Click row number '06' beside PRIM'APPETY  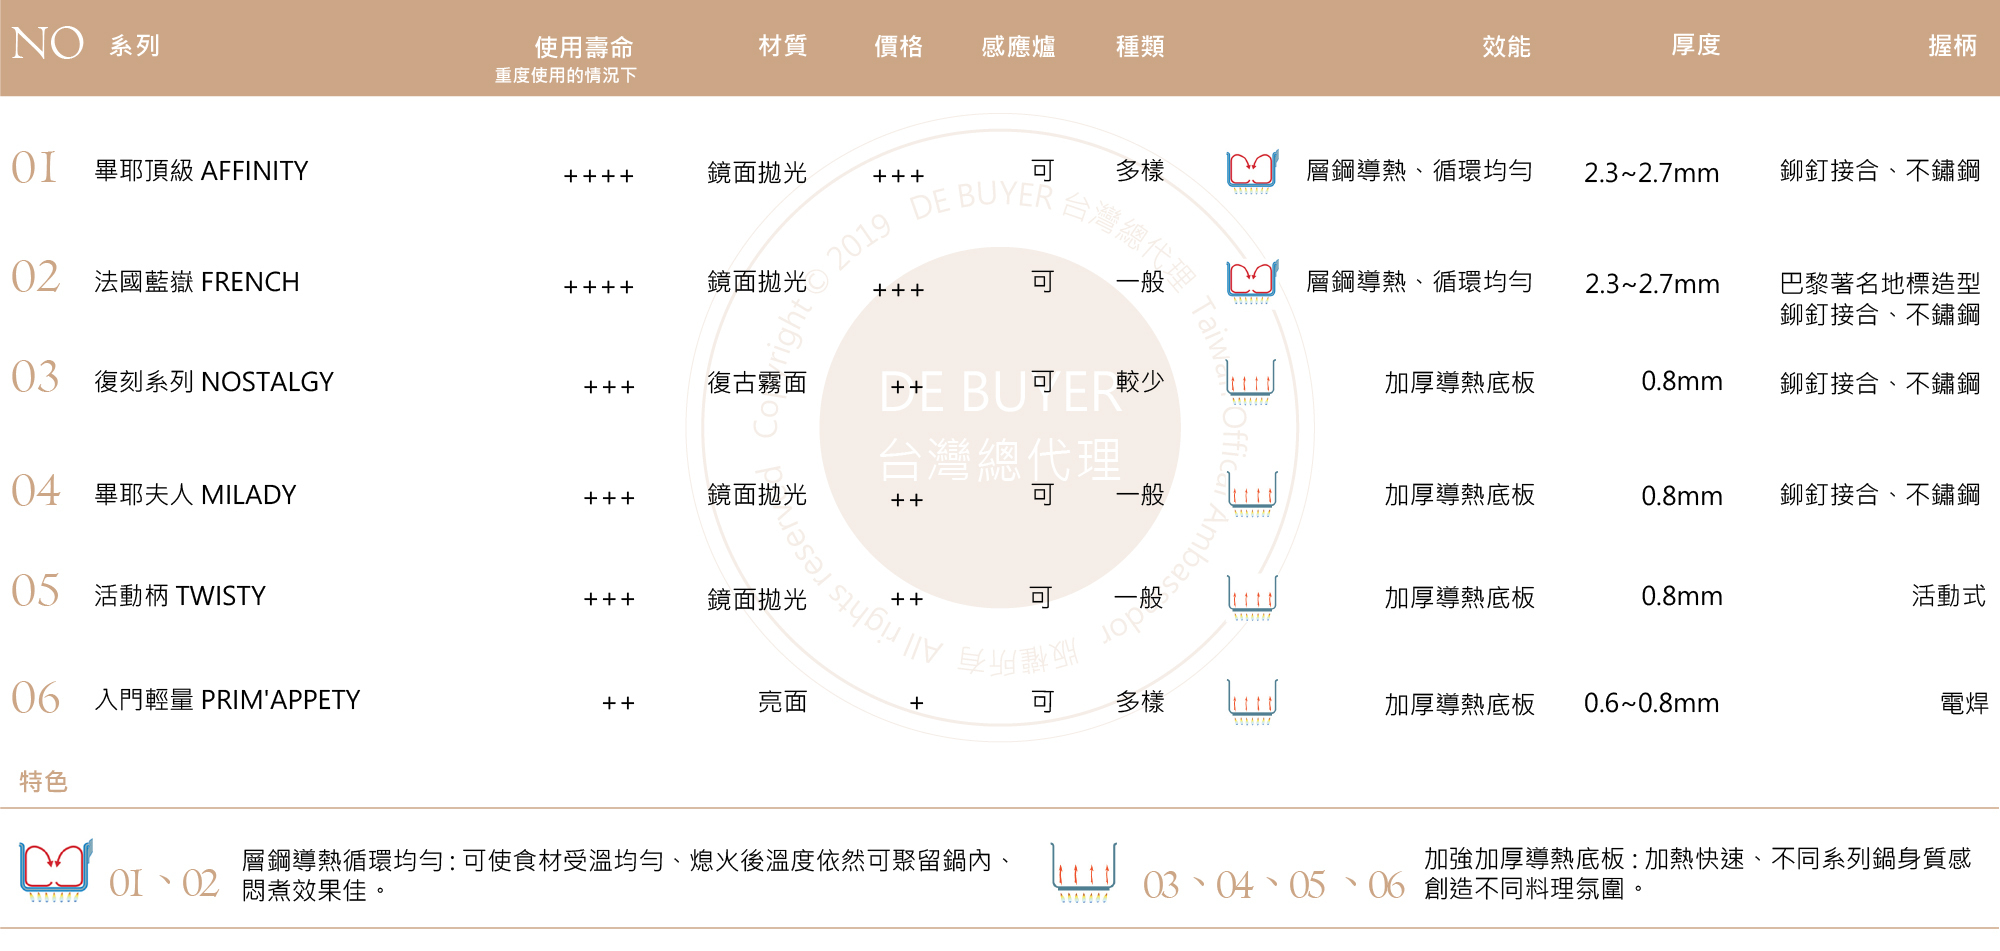pos(35,698)
